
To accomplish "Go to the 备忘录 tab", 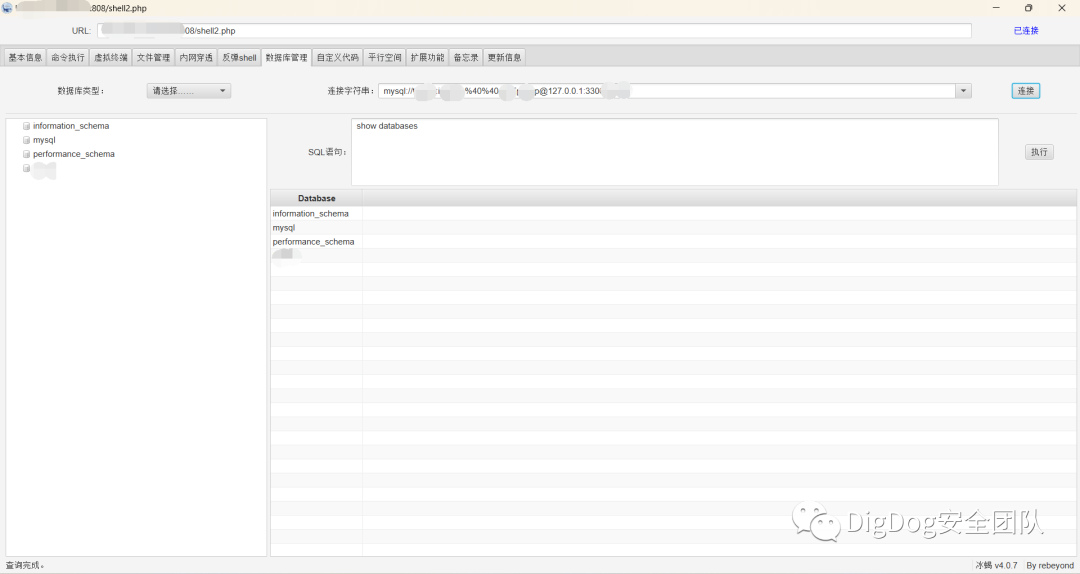I will [466, 57].
